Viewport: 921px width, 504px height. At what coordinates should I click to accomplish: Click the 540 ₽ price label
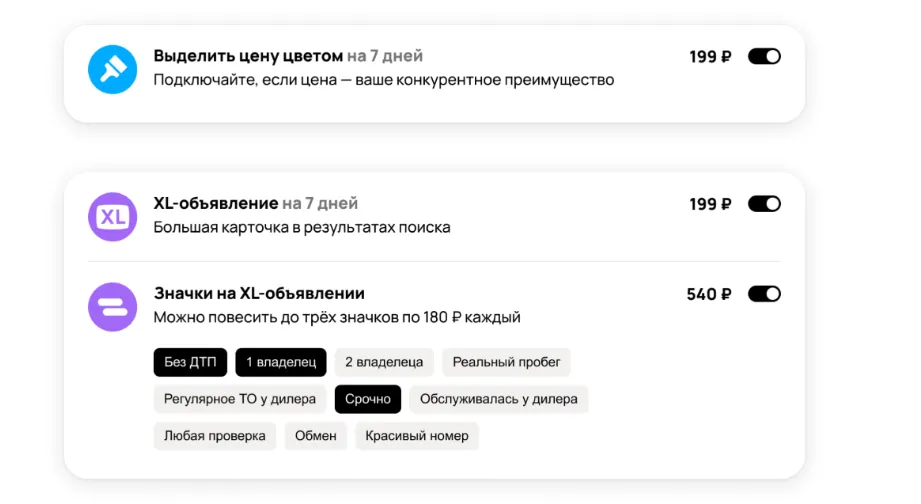tap(709, 294)
